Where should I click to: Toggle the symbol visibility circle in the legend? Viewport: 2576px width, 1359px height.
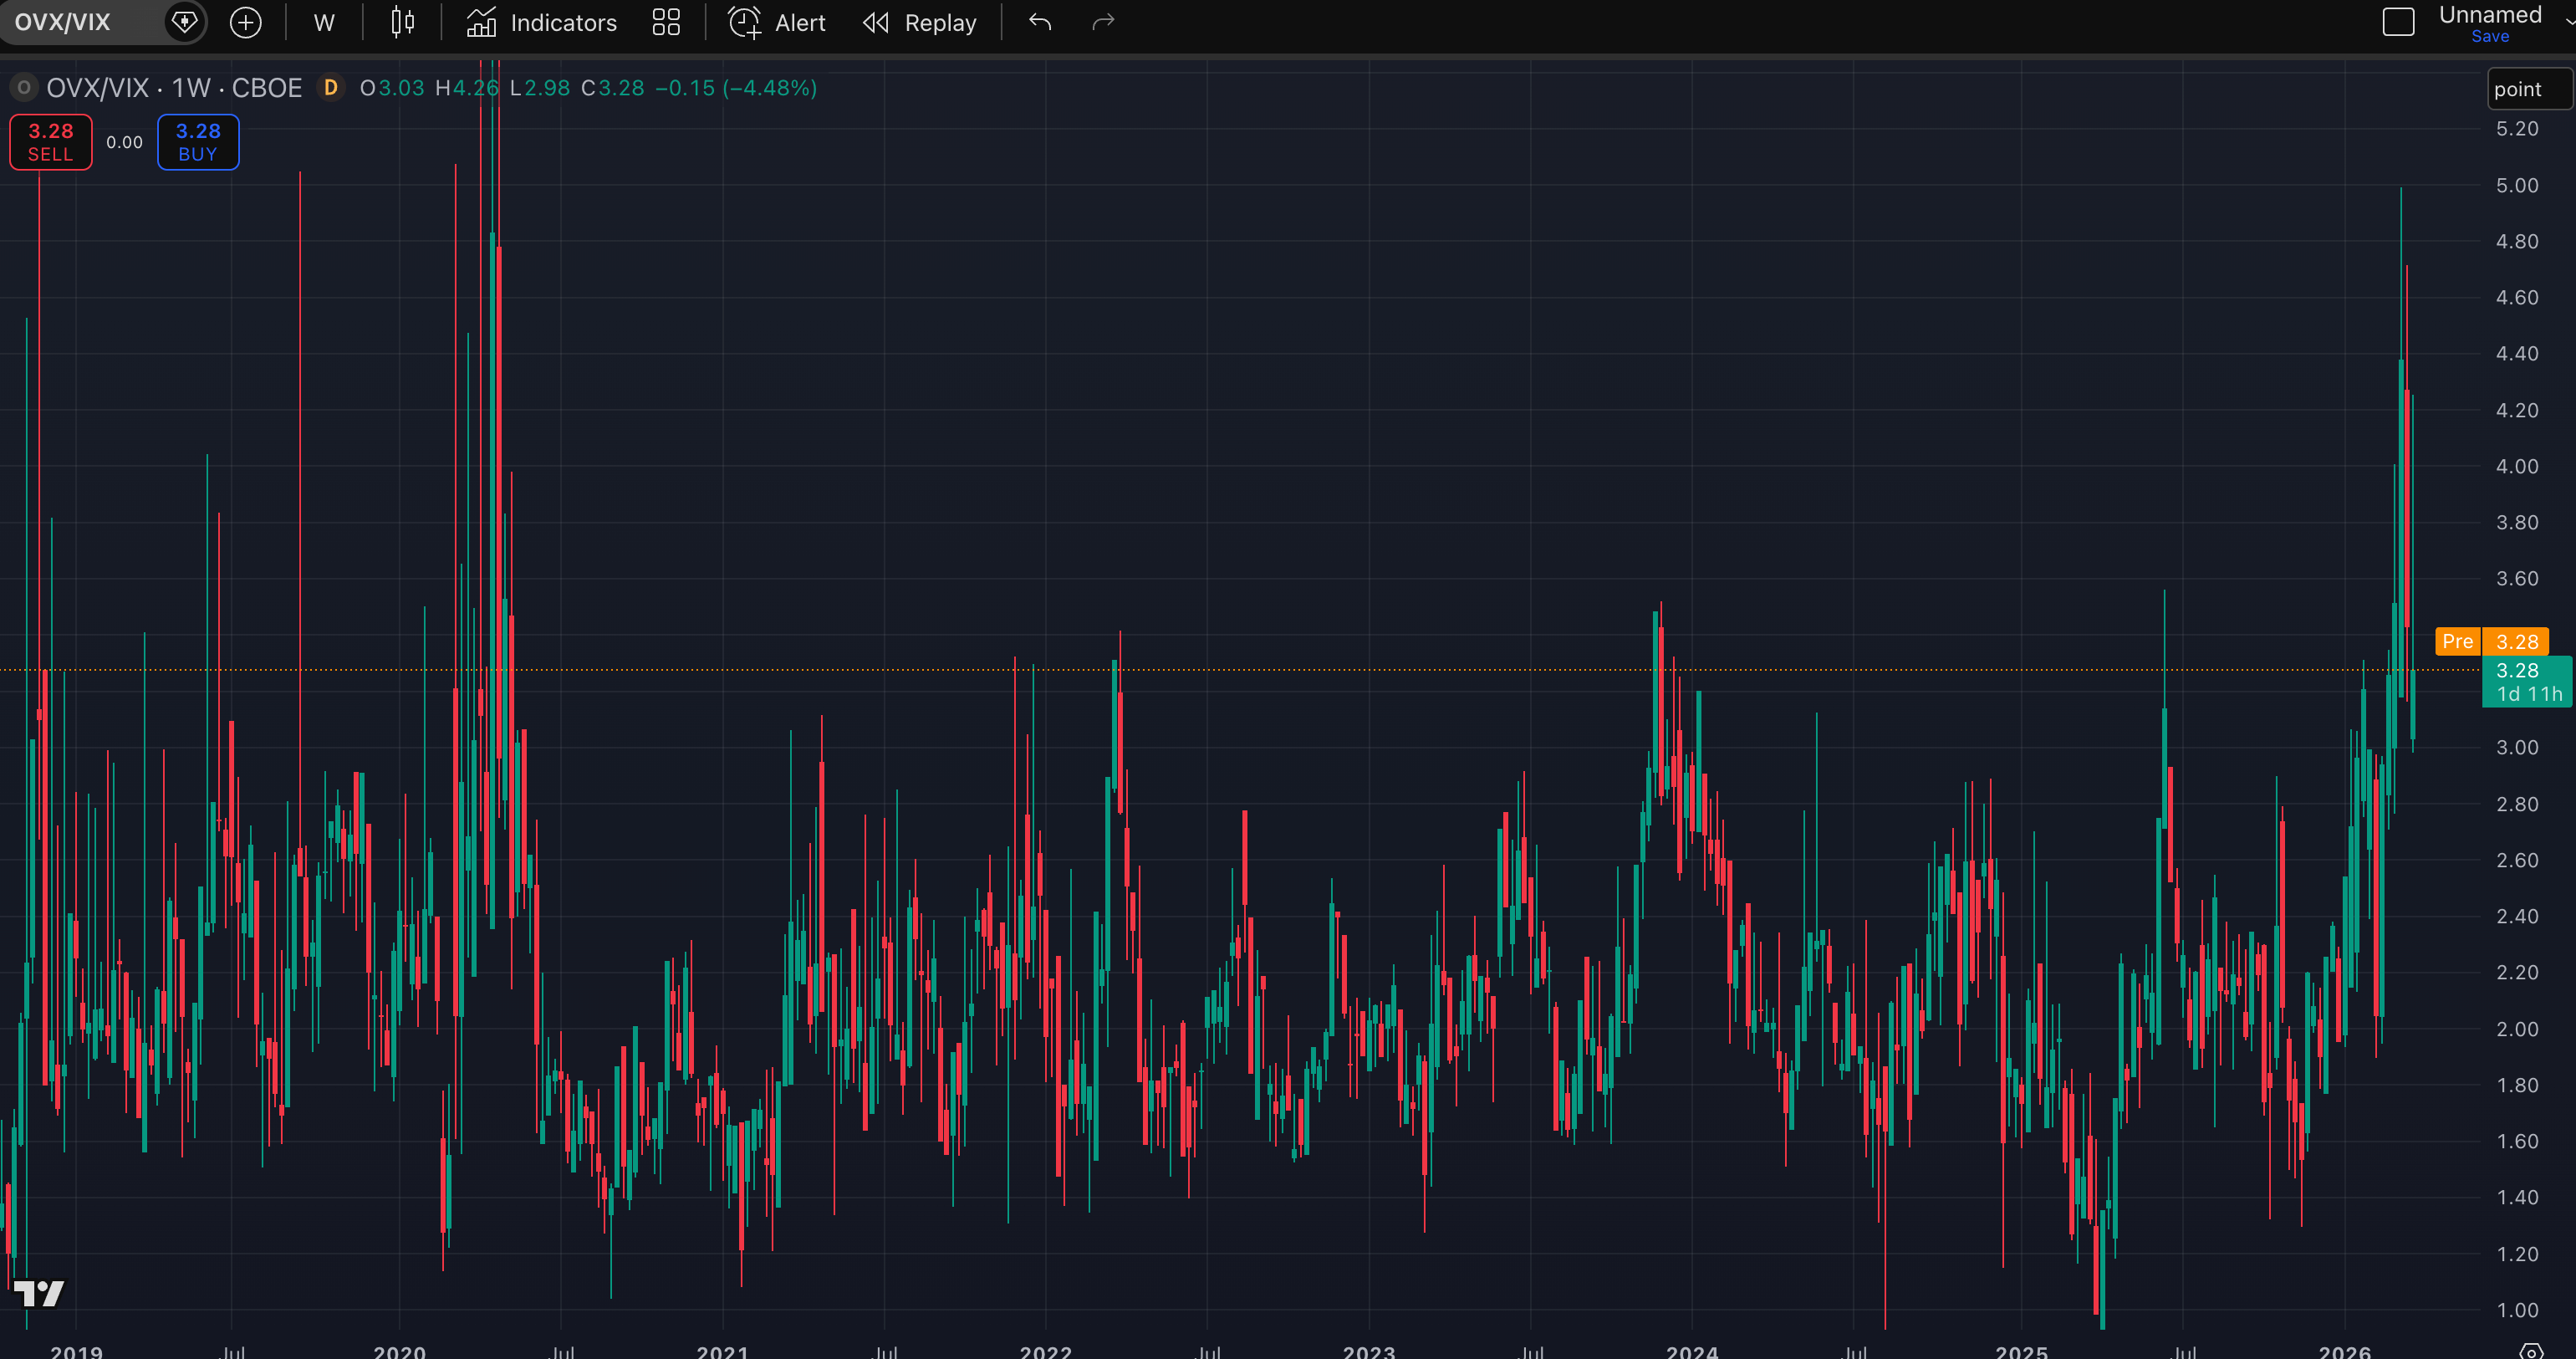pos(23,88)
